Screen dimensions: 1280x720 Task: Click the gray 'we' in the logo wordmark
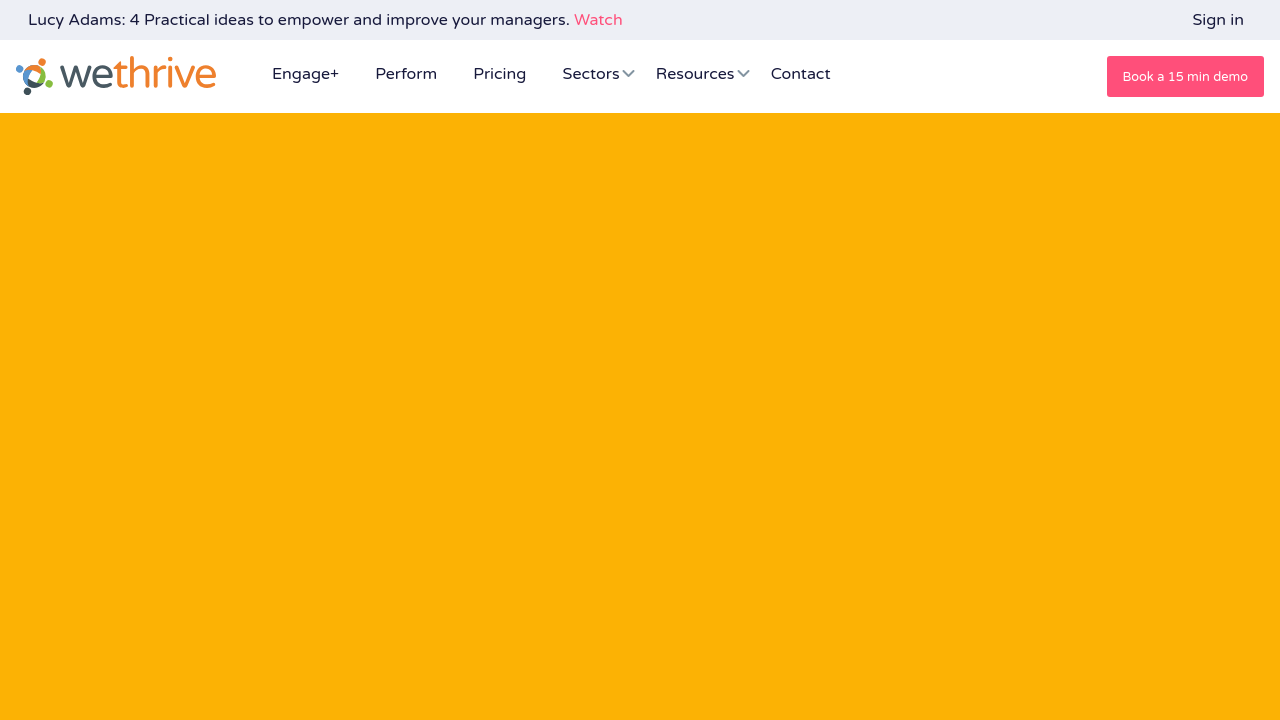point(86,76)
